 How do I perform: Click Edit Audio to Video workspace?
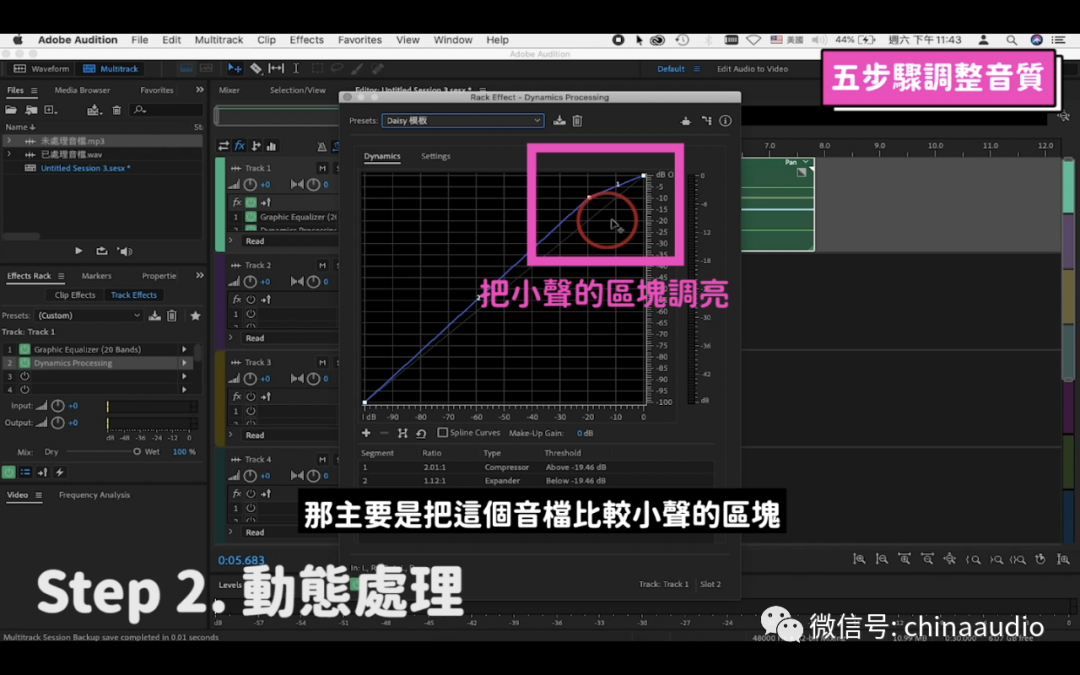click(x=752, y=69)
